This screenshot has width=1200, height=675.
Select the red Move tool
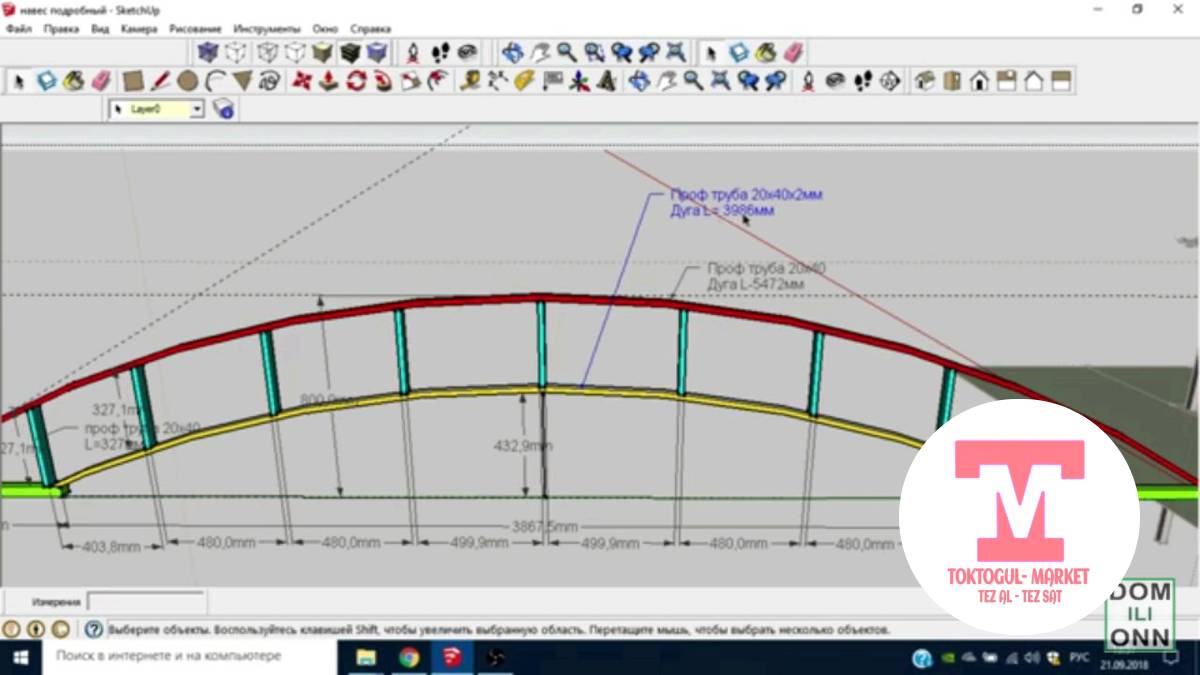click(x=301, y=81)
